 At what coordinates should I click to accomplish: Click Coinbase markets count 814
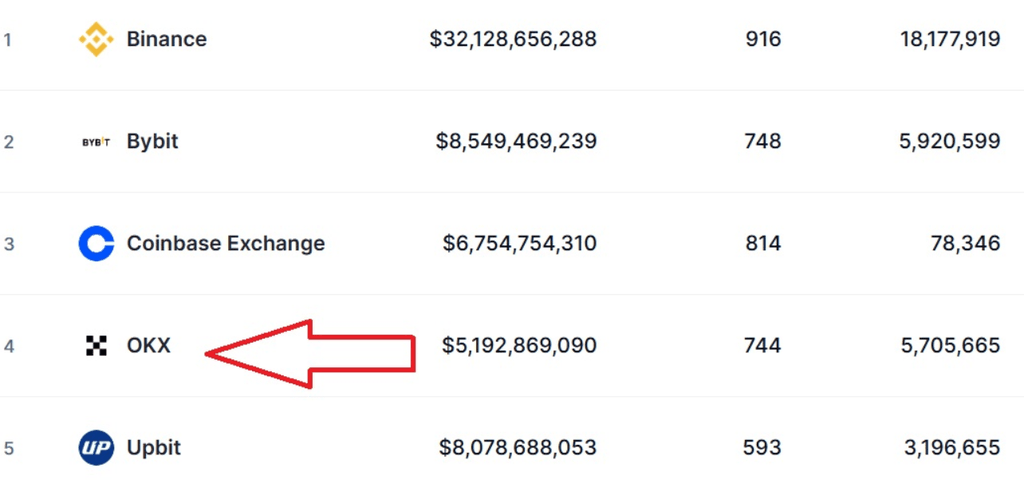[x=763, y=243]
